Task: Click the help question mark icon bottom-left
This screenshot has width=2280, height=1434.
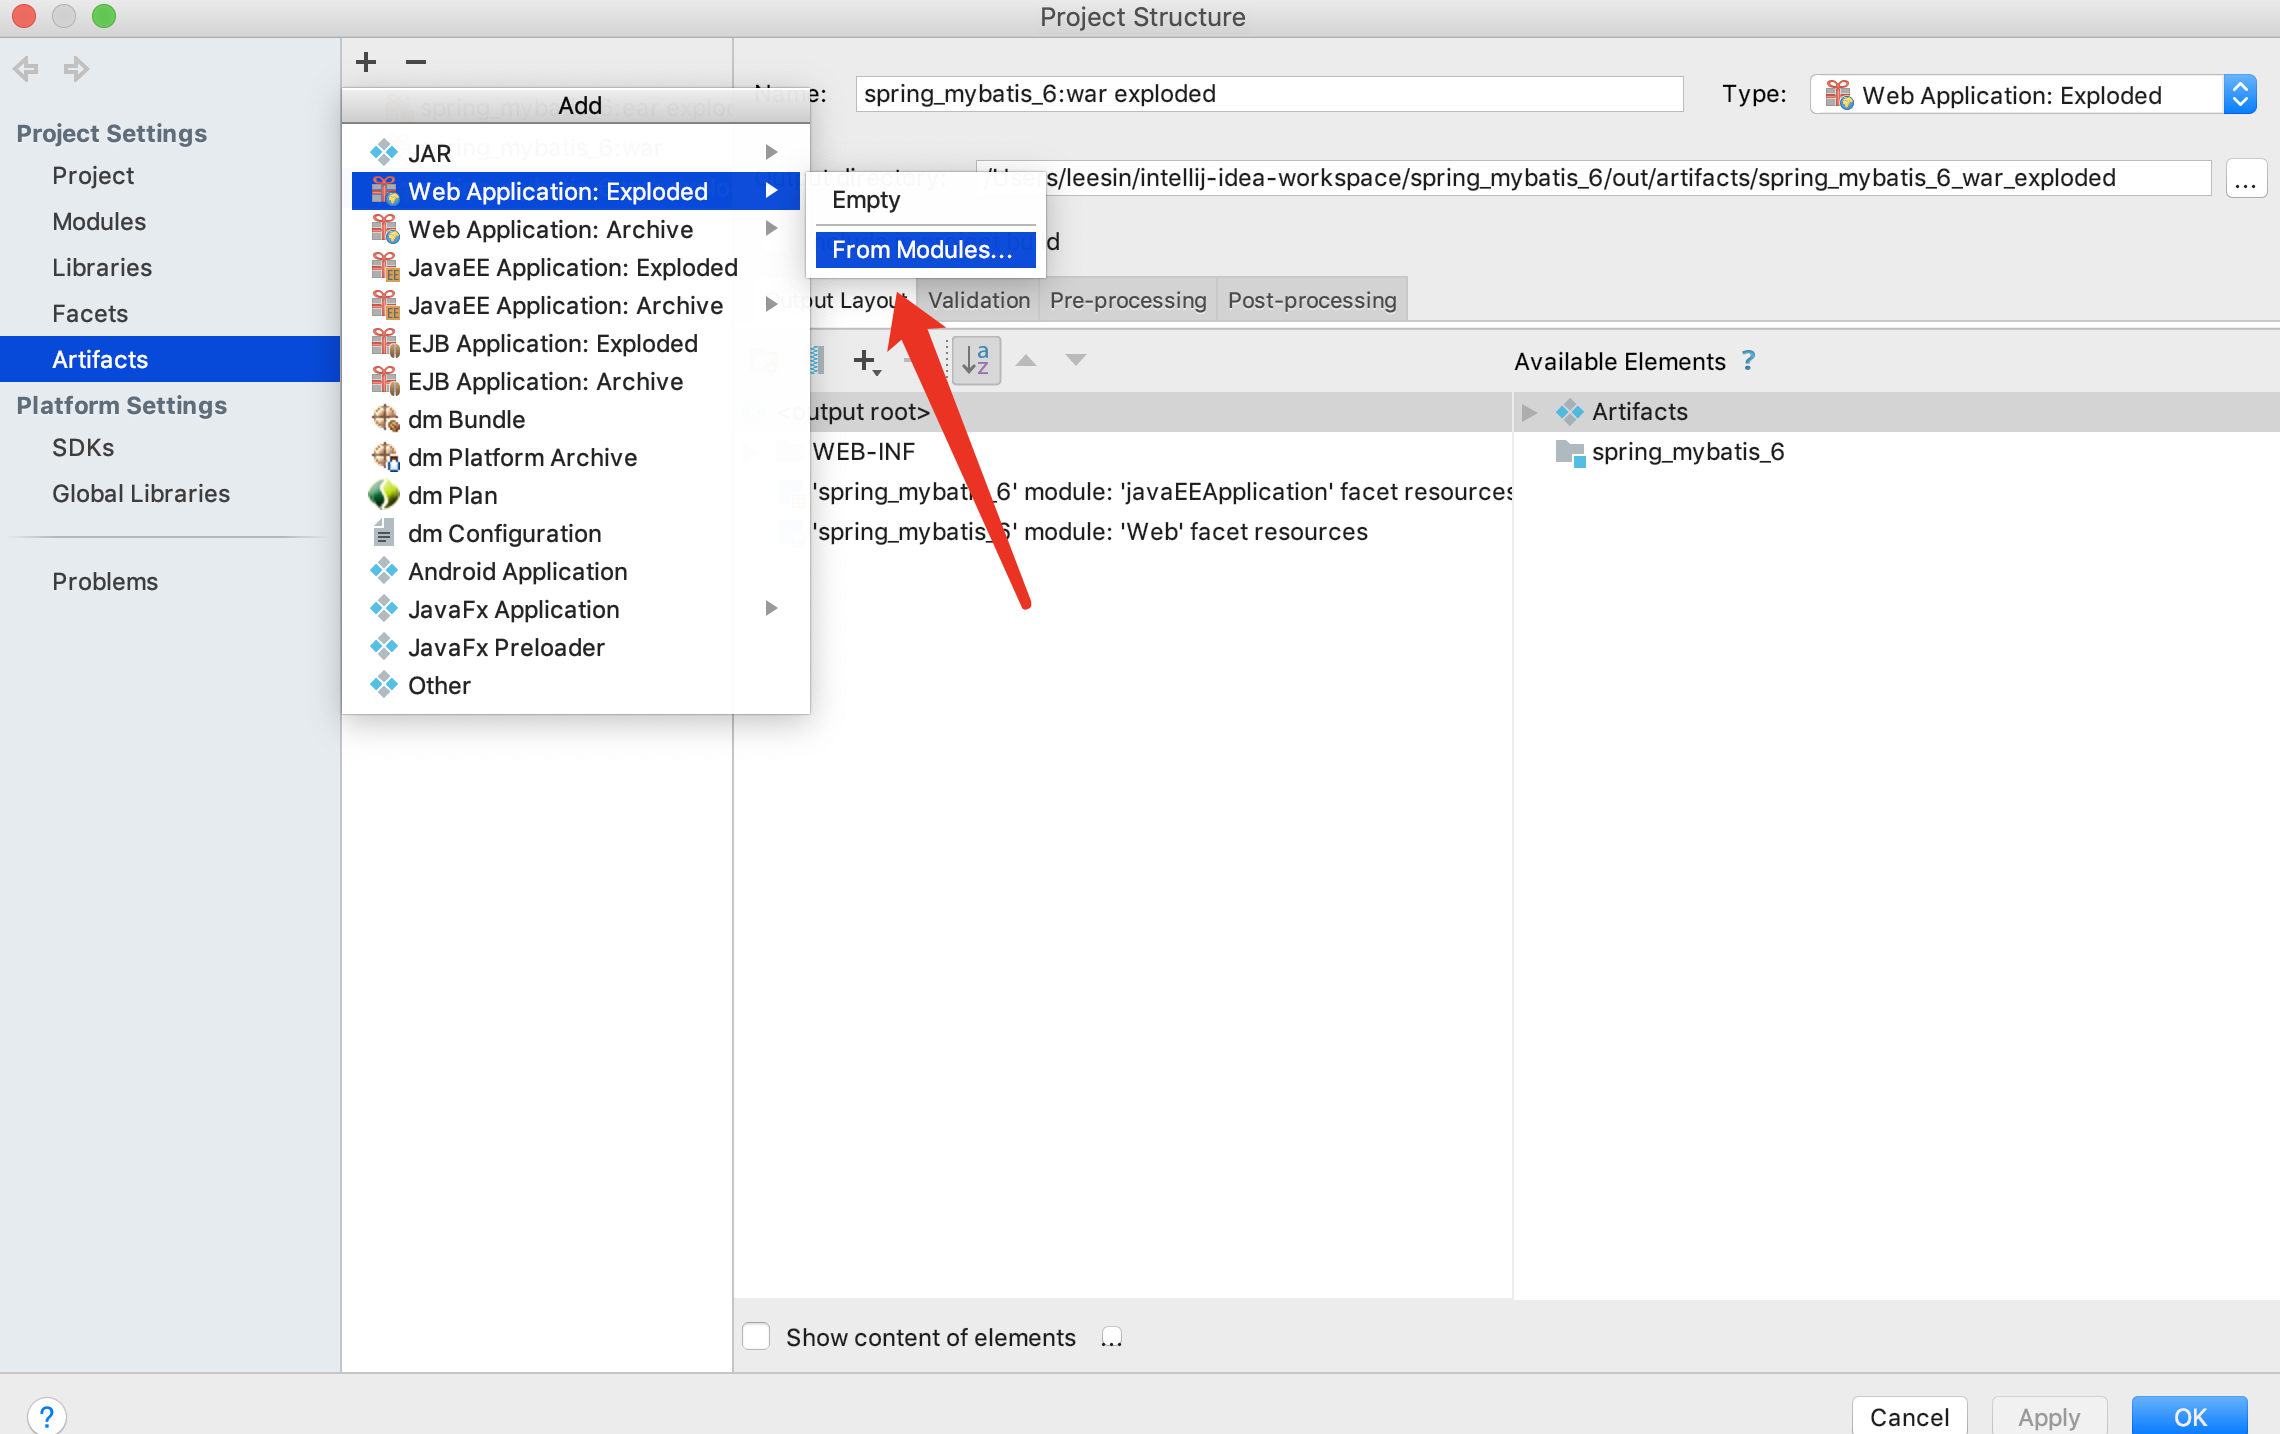Action: click(x=46, y=1415)
